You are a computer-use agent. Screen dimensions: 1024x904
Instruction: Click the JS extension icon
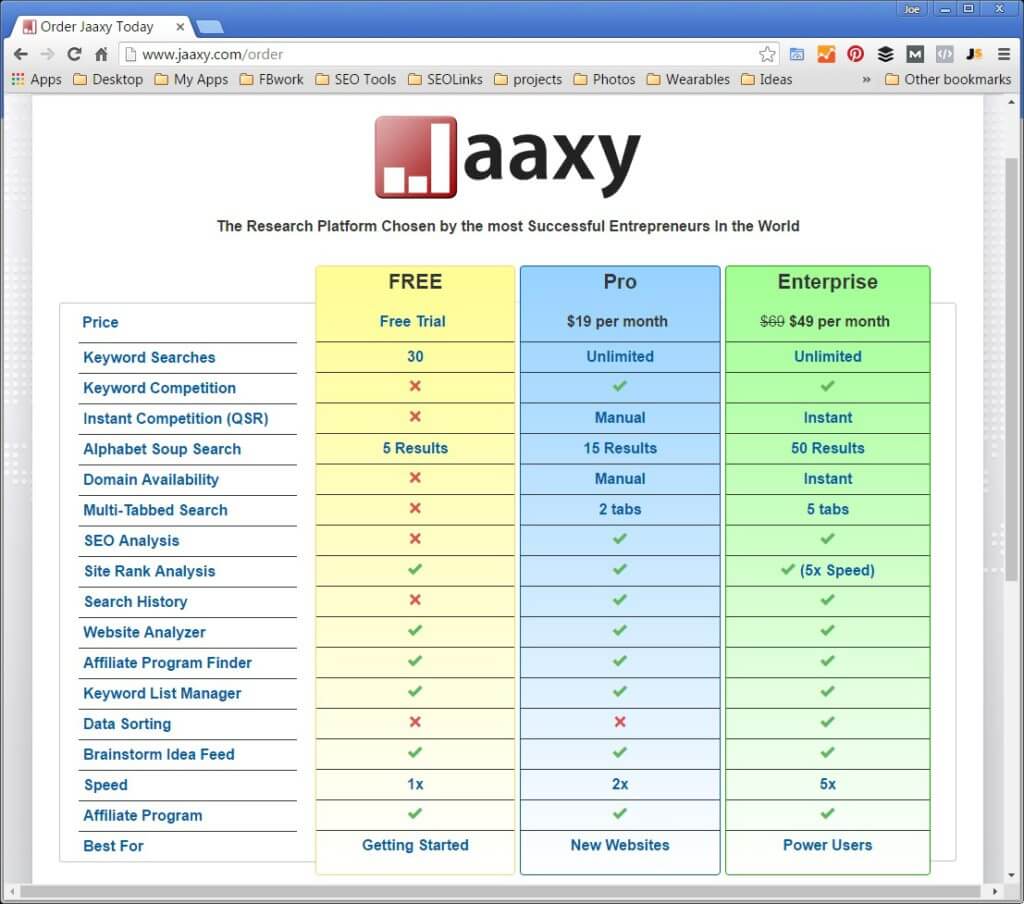[974, 54]
